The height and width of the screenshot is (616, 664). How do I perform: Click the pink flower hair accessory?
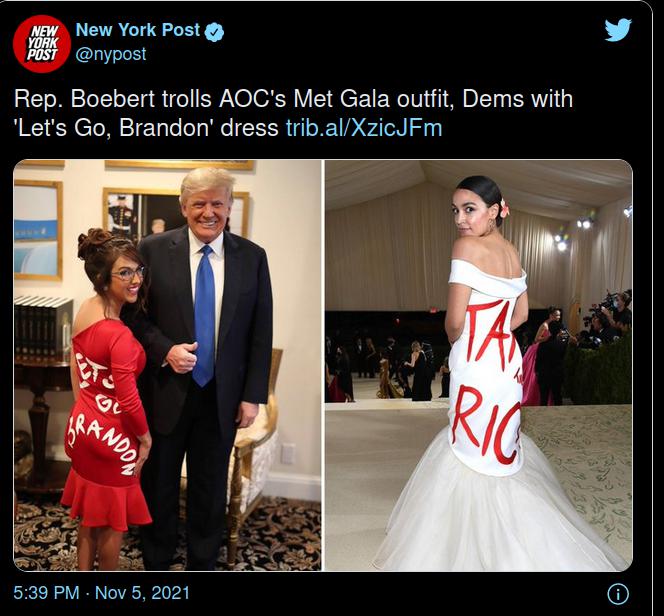pos(504,207)
